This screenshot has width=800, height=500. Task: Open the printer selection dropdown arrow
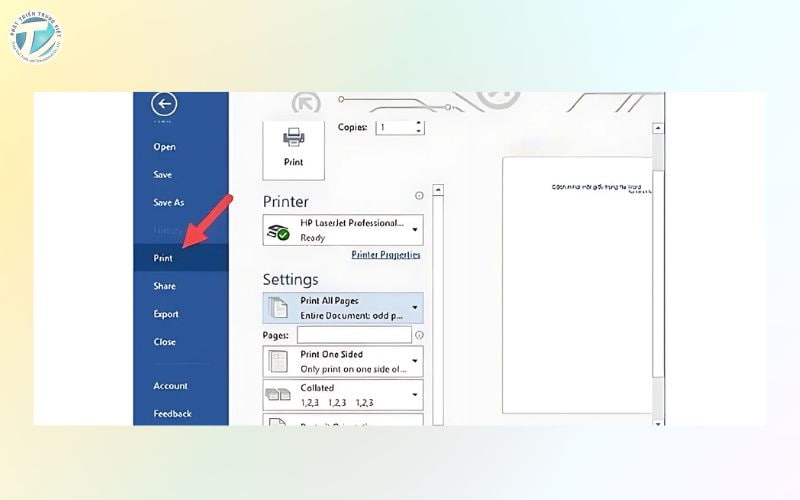pyautogui.click(x=415, y=230)
